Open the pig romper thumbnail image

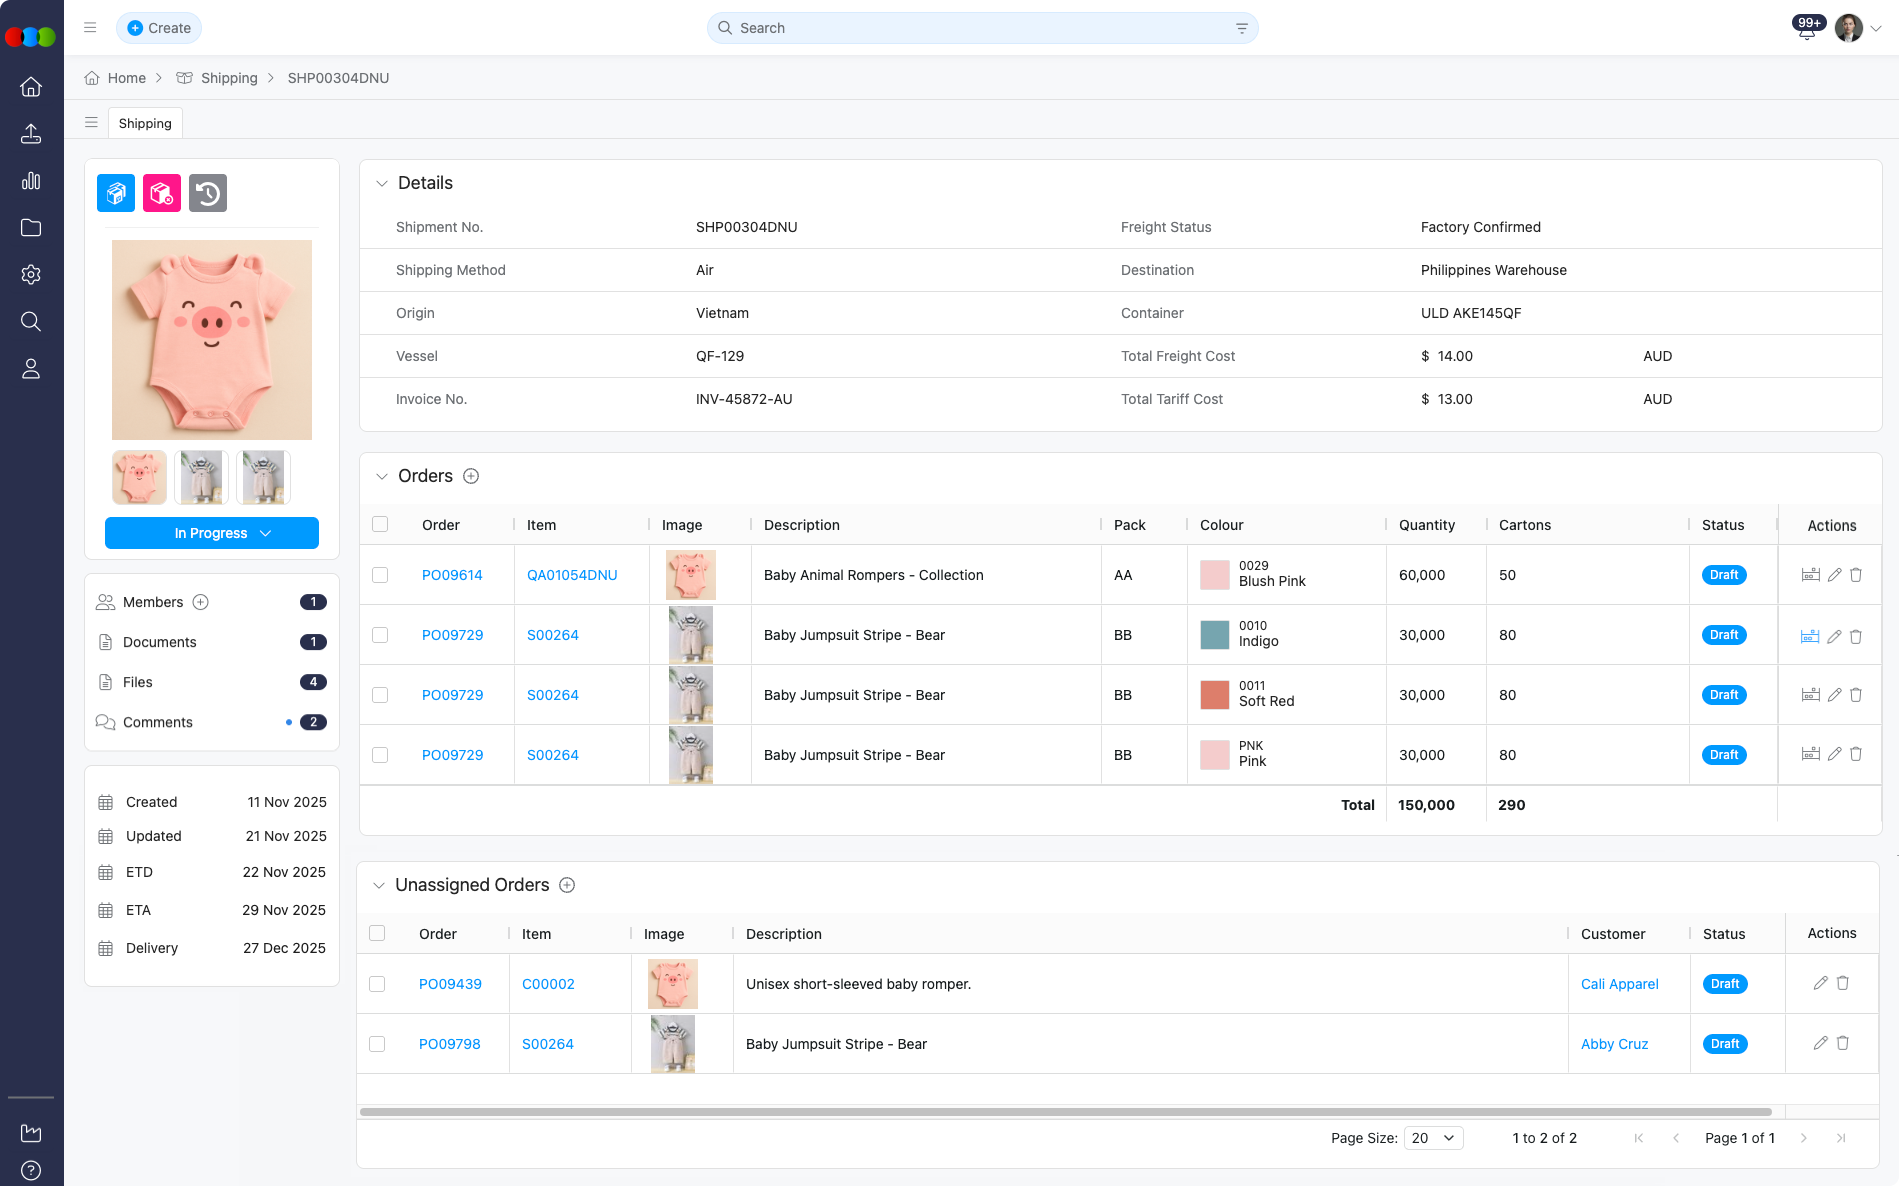click(138, 477)
